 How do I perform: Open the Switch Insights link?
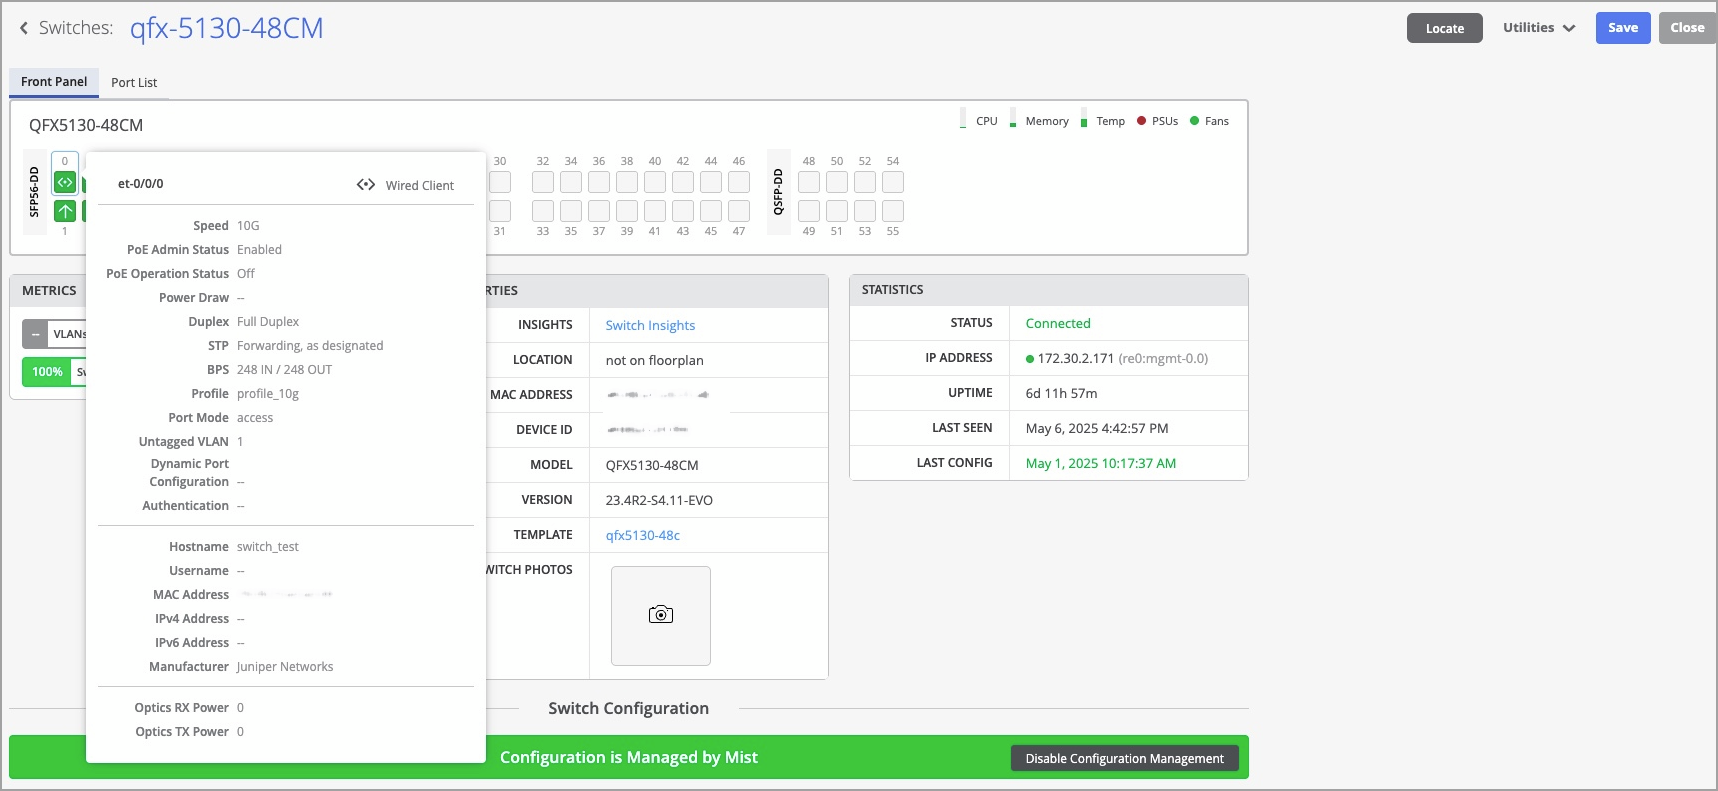pyautogui.click(x=650, y=325)
